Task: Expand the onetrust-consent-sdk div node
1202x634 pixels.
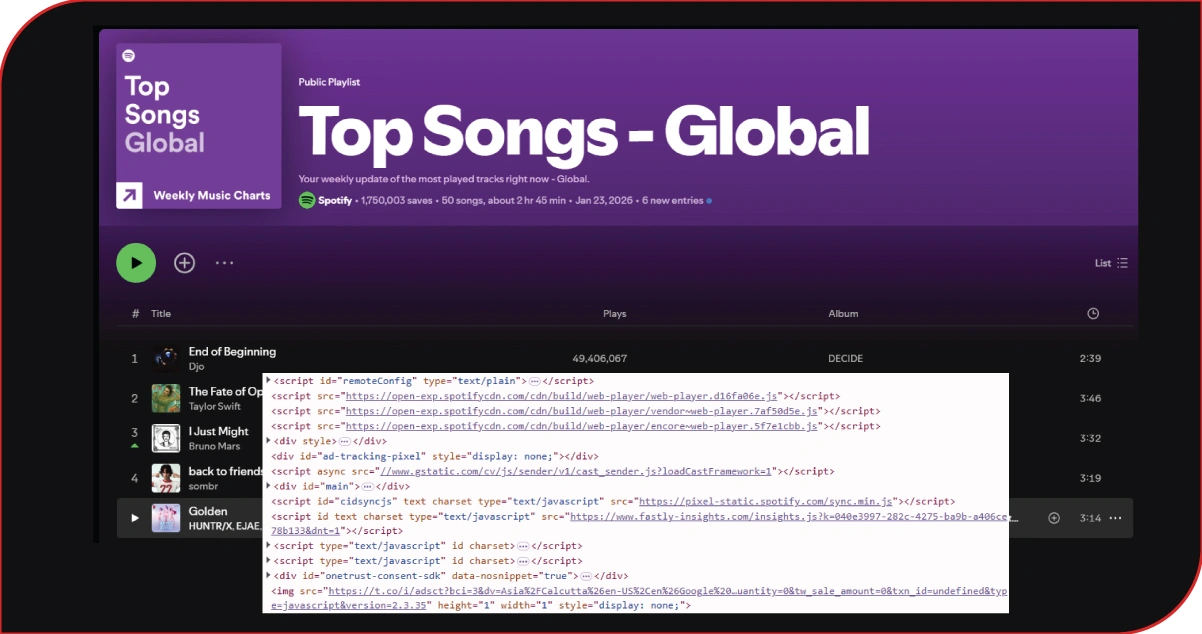Action: [268, 575]
